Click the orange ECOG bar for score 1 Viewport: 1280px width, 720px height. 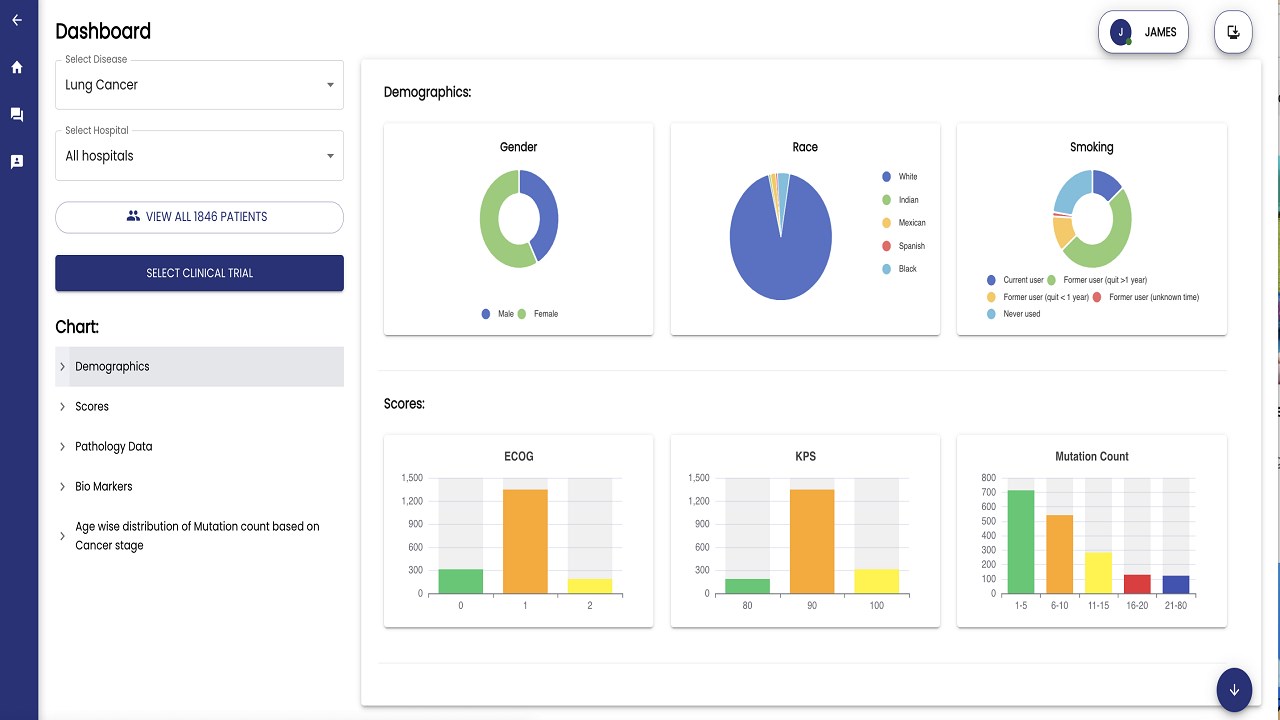tap(525, 541)
